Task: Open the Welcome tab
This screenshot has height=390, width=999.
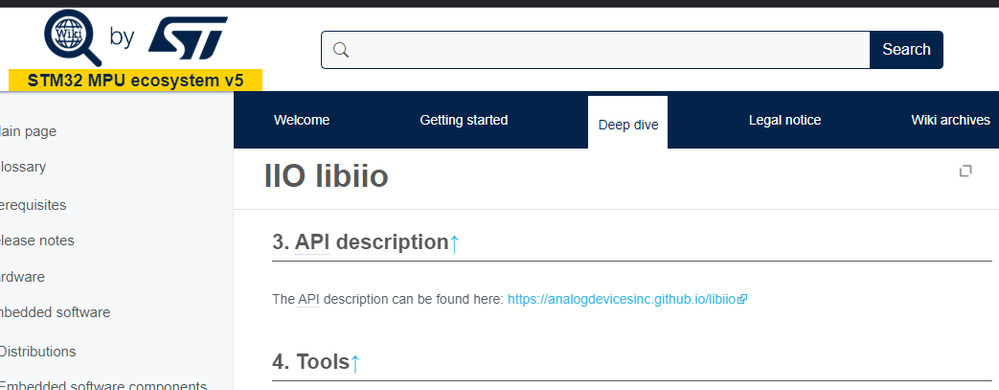Action: [x=301, y=120]
